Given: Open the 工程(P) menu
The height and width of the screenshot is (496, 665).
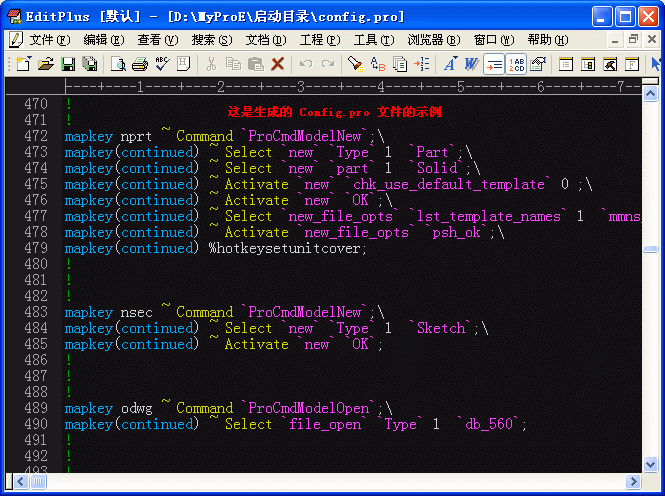Looking at the screenshot, I should tap(320, 40).
